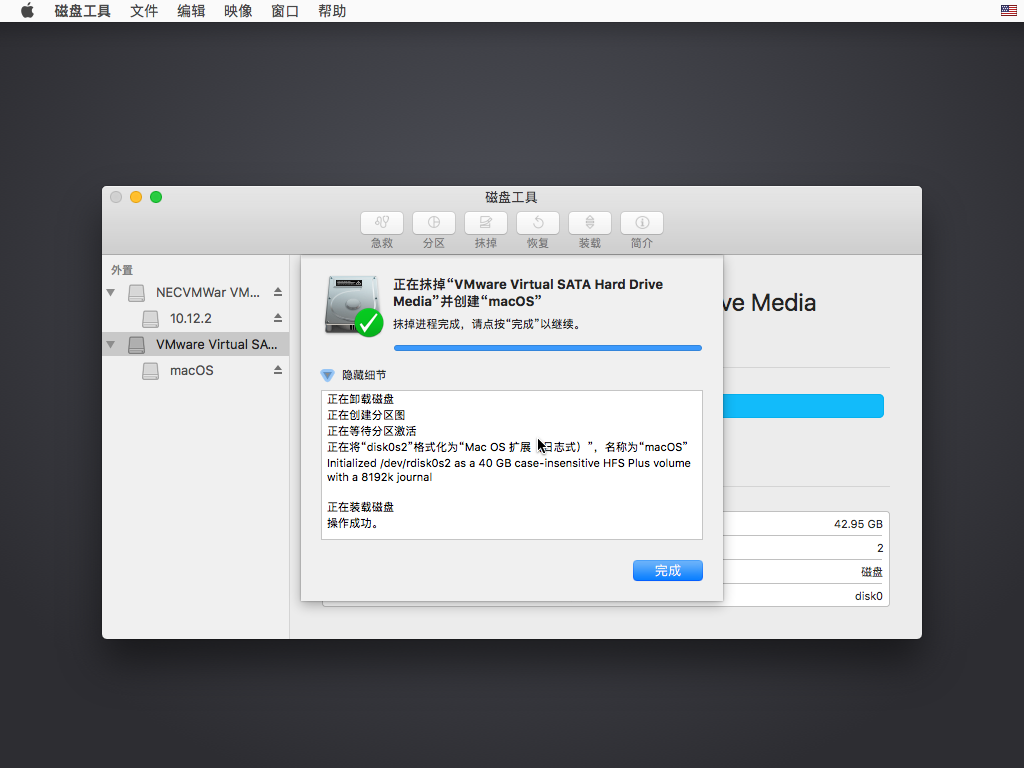
Task: Click the NECVMWar VM drive icon
Action: pyautogui.click(x=136, y=293)
